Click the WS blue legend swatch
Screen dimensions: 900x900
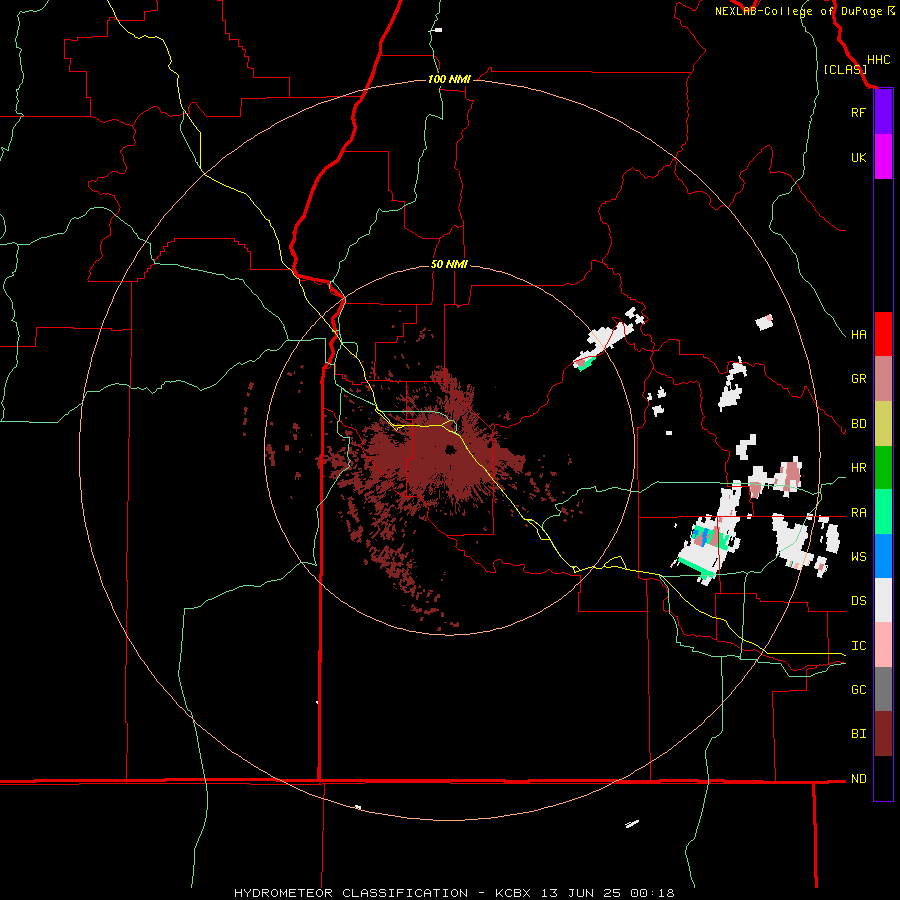tap(883, 556)
